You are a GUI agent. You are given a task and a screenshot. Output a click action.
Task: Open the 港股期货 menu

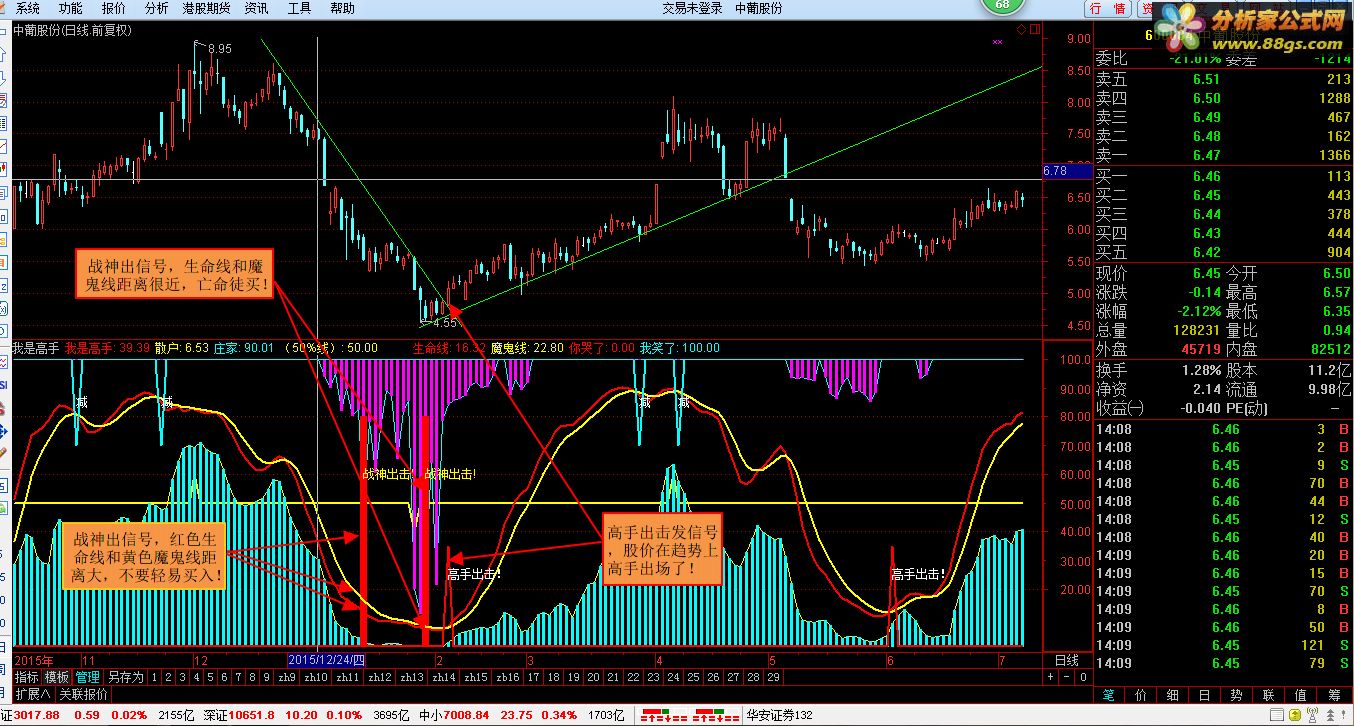(206, 8)
